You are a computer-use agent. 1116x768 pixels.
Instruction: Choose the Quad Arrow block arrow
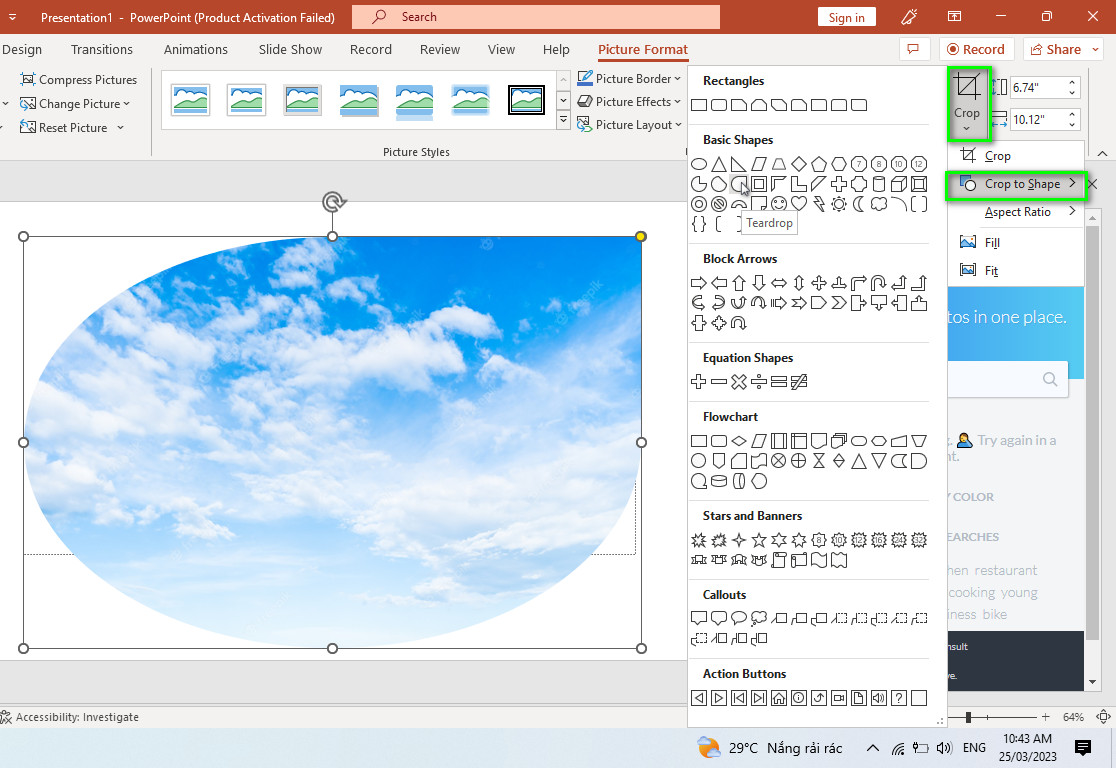(x=819, y=283)
